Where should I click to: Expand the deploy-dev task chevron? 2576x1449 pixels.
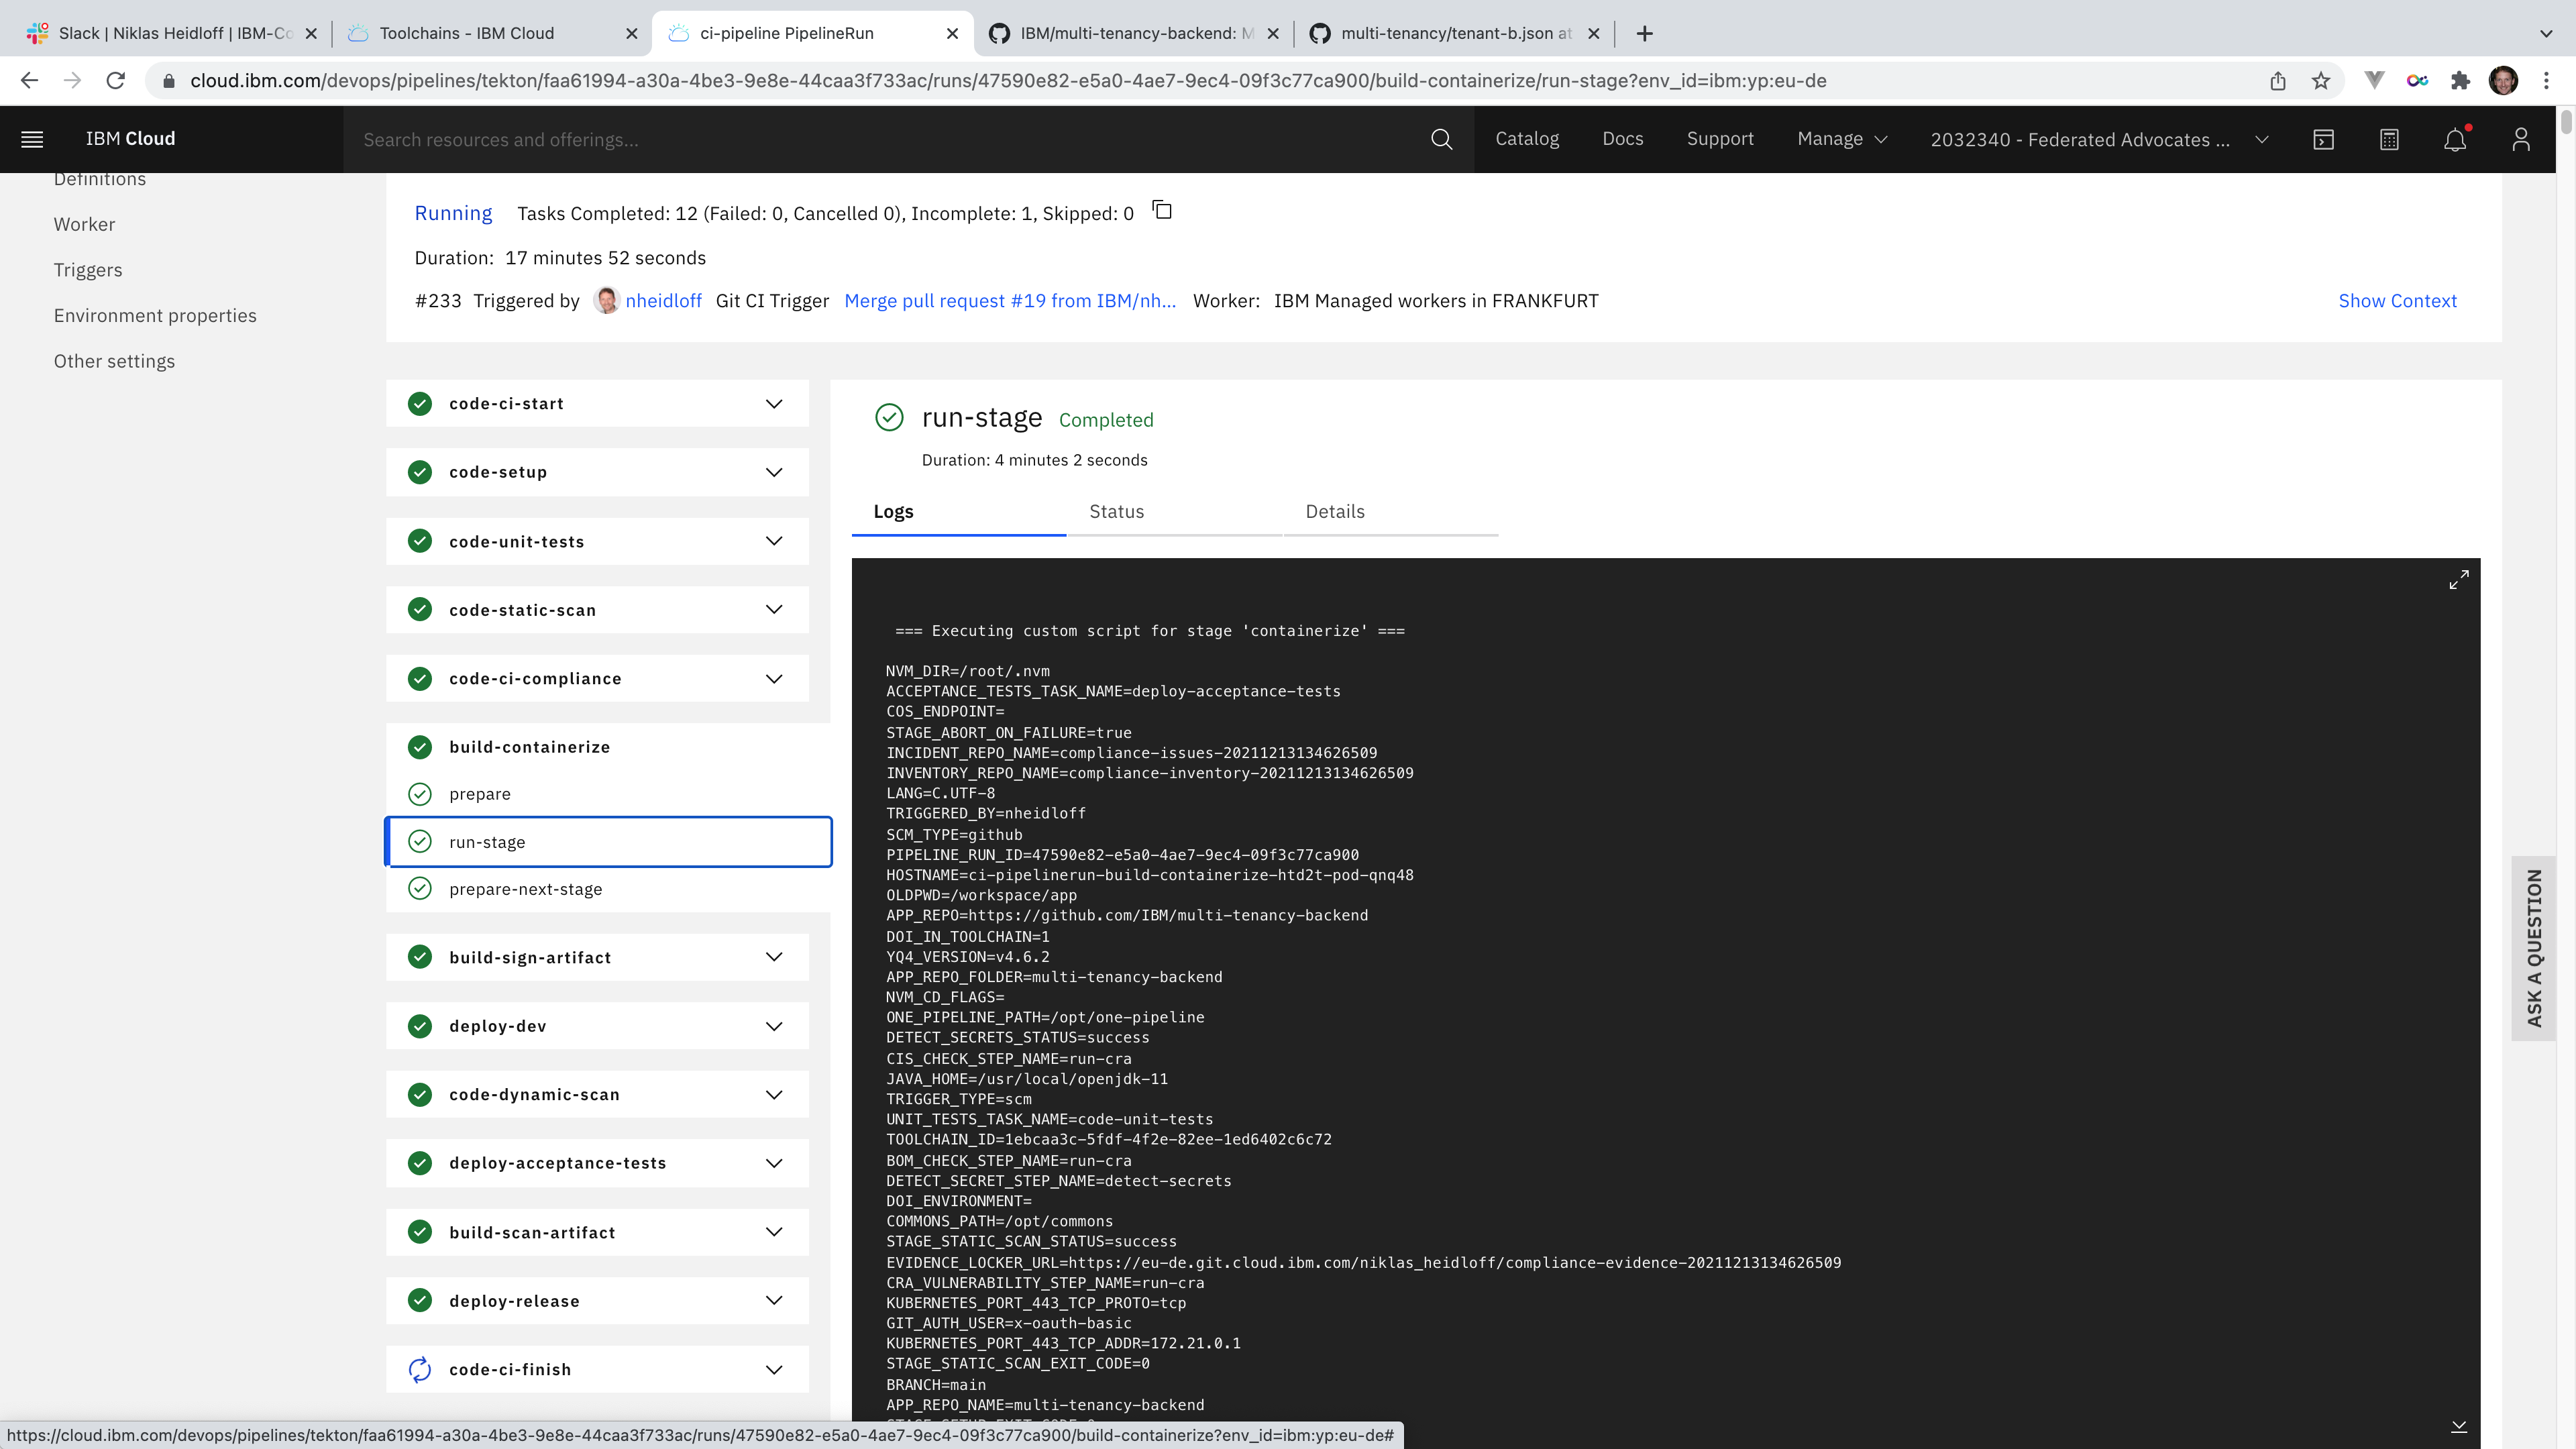coord(774,1026)
